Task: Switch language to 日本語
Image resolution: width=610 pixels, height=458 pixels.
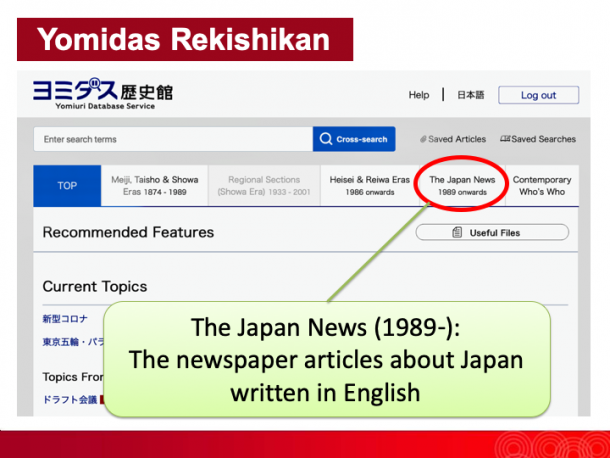Action: pos(470,95)
